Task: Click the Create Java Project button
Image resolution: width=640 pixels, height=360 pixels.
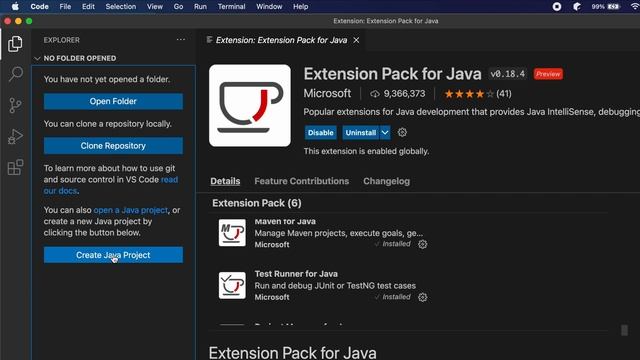Action: 113,255
